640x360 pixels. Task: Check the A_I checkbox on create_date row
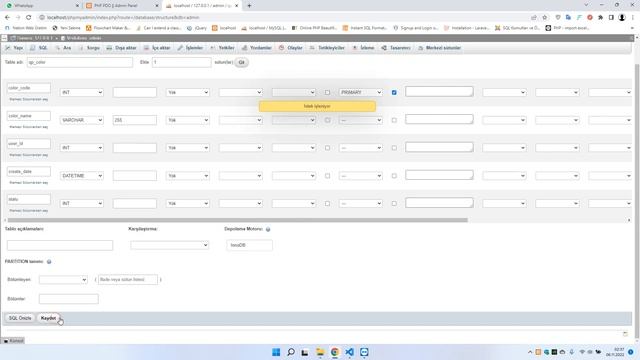[394, 176]
